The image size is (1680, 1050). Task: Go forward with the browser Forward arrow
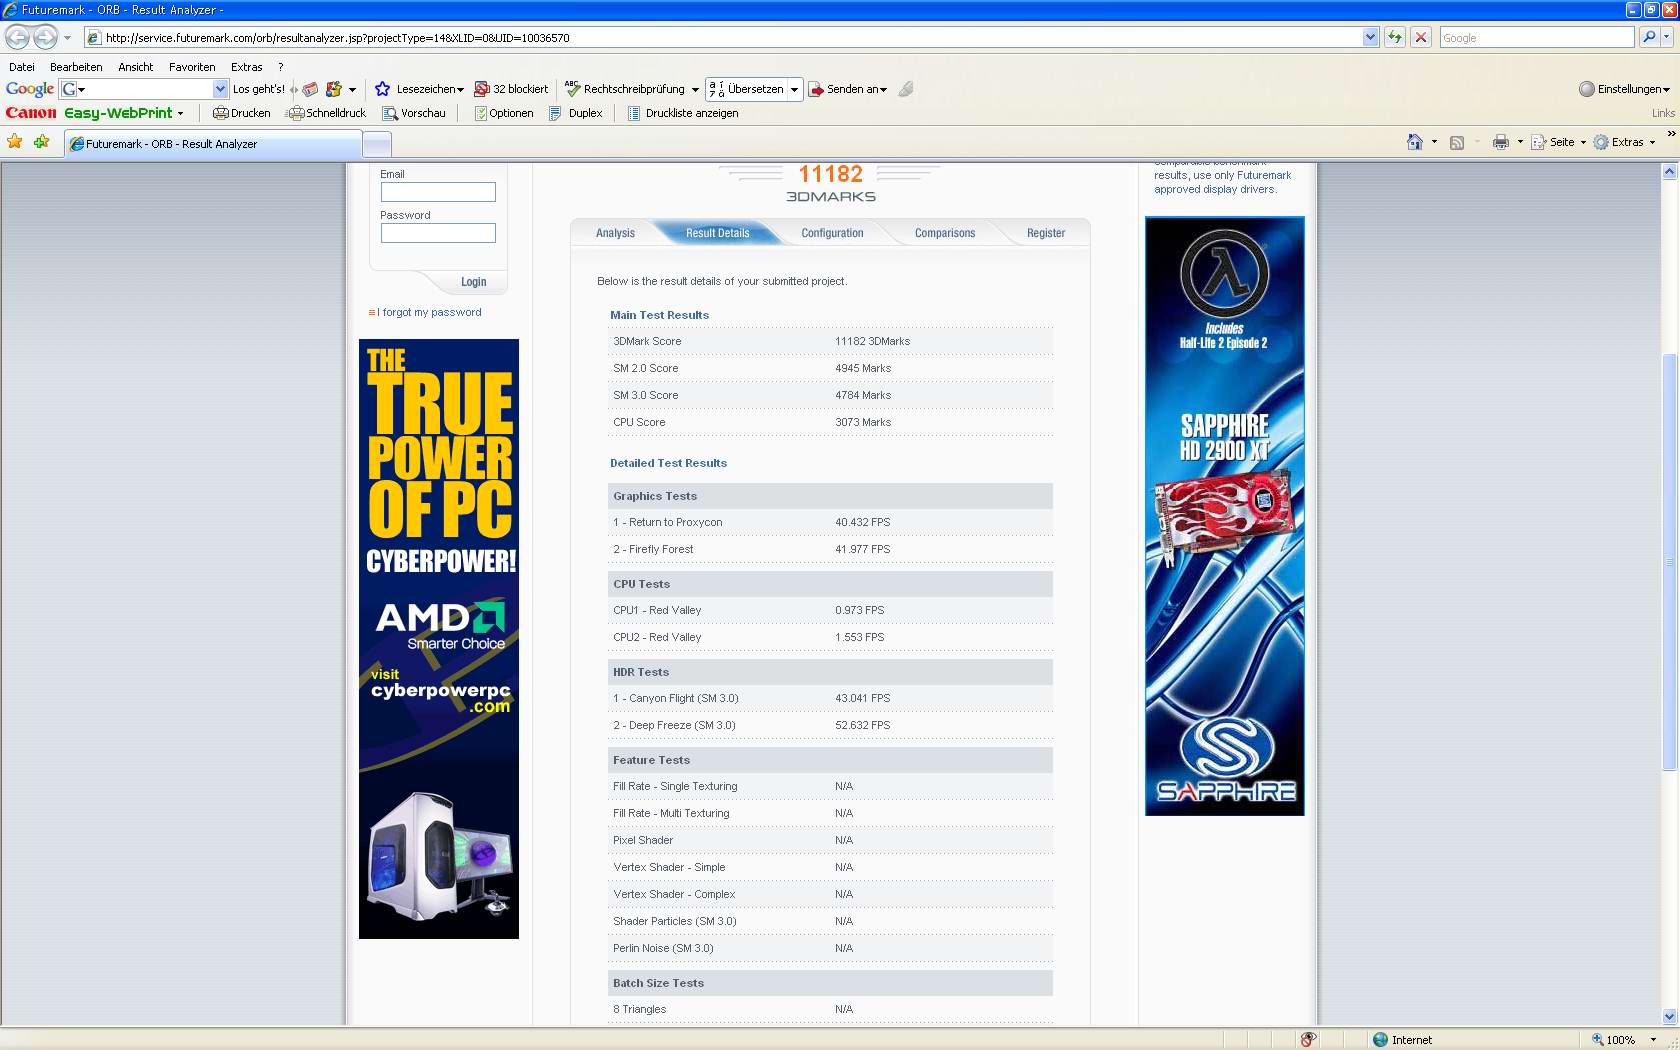(x=45, y=37)
